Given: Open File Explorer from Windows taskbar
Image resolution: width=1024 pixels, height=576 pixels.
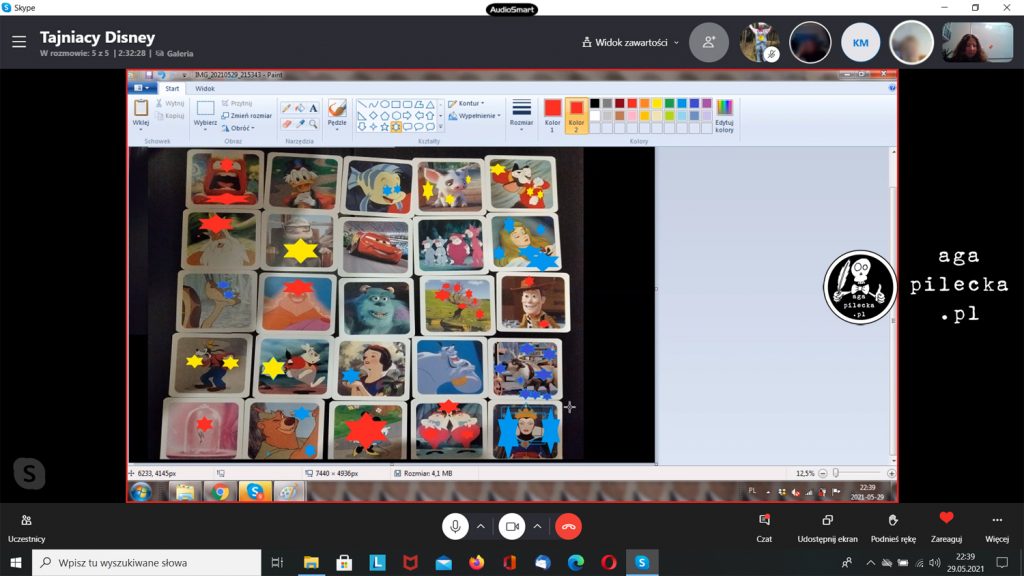Looking at the screenshot, I should pos(311,562).
